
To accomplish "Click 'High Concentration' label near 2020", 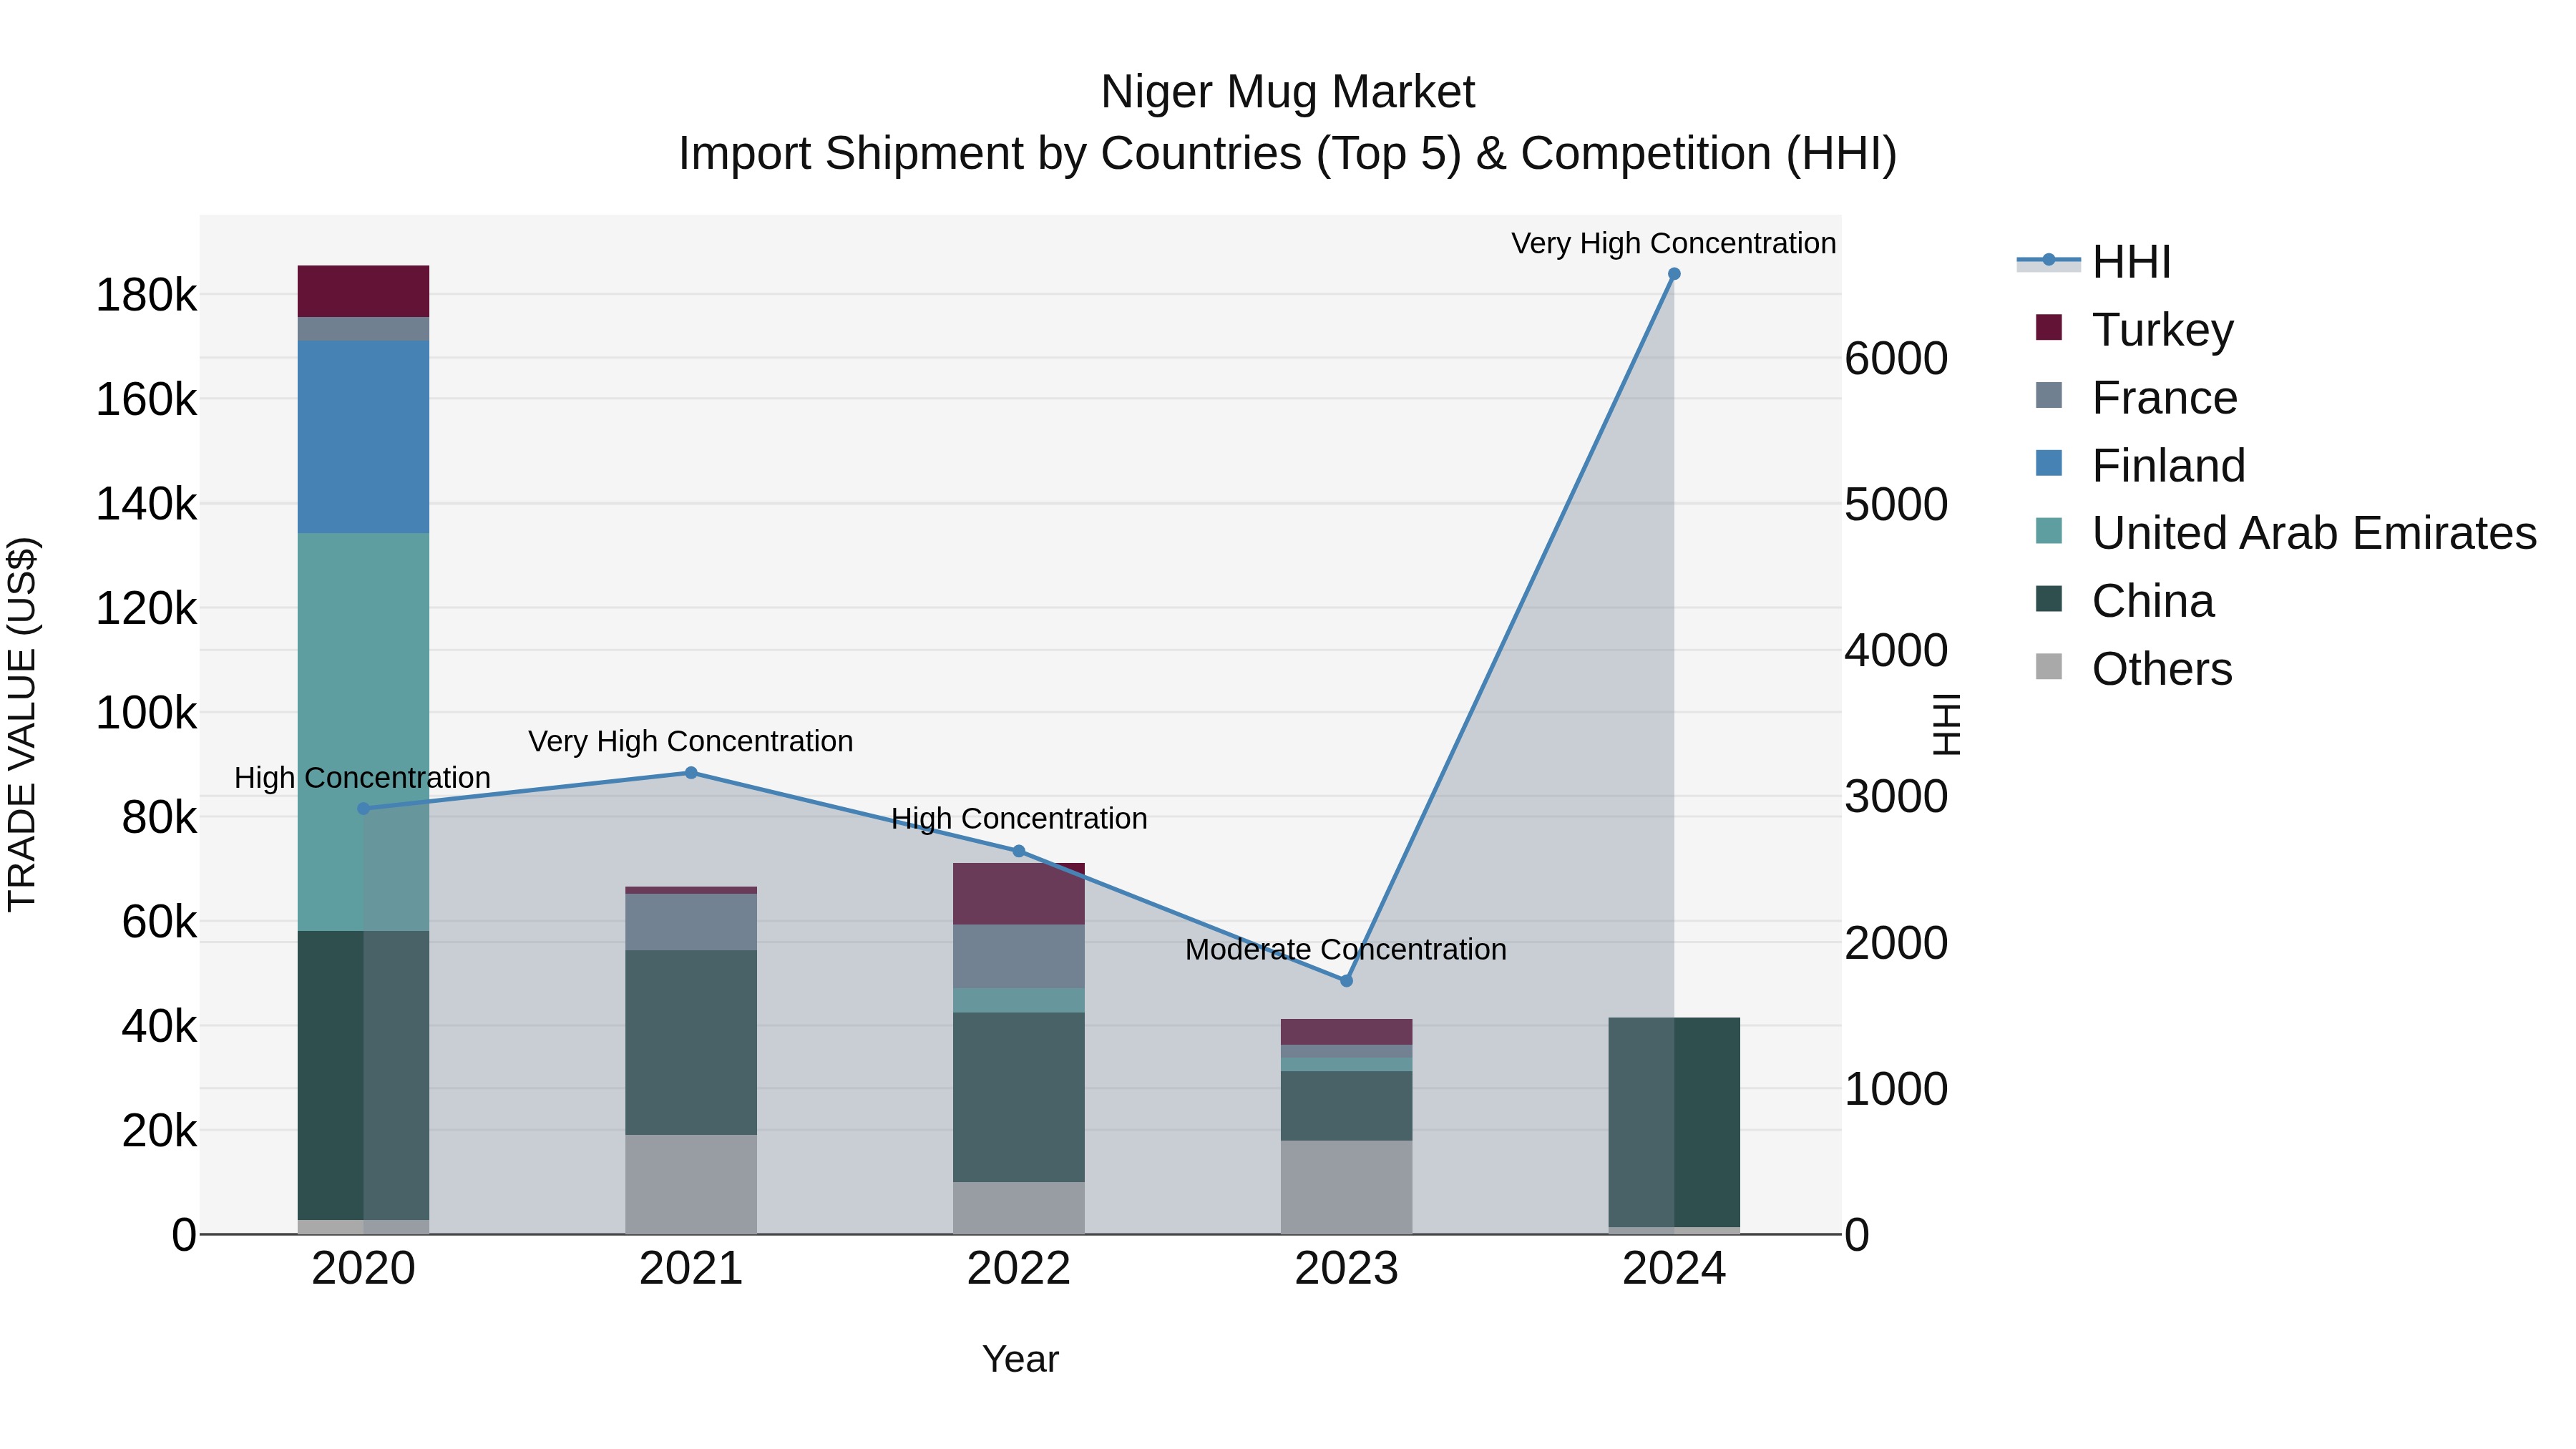I will (362, 777).
